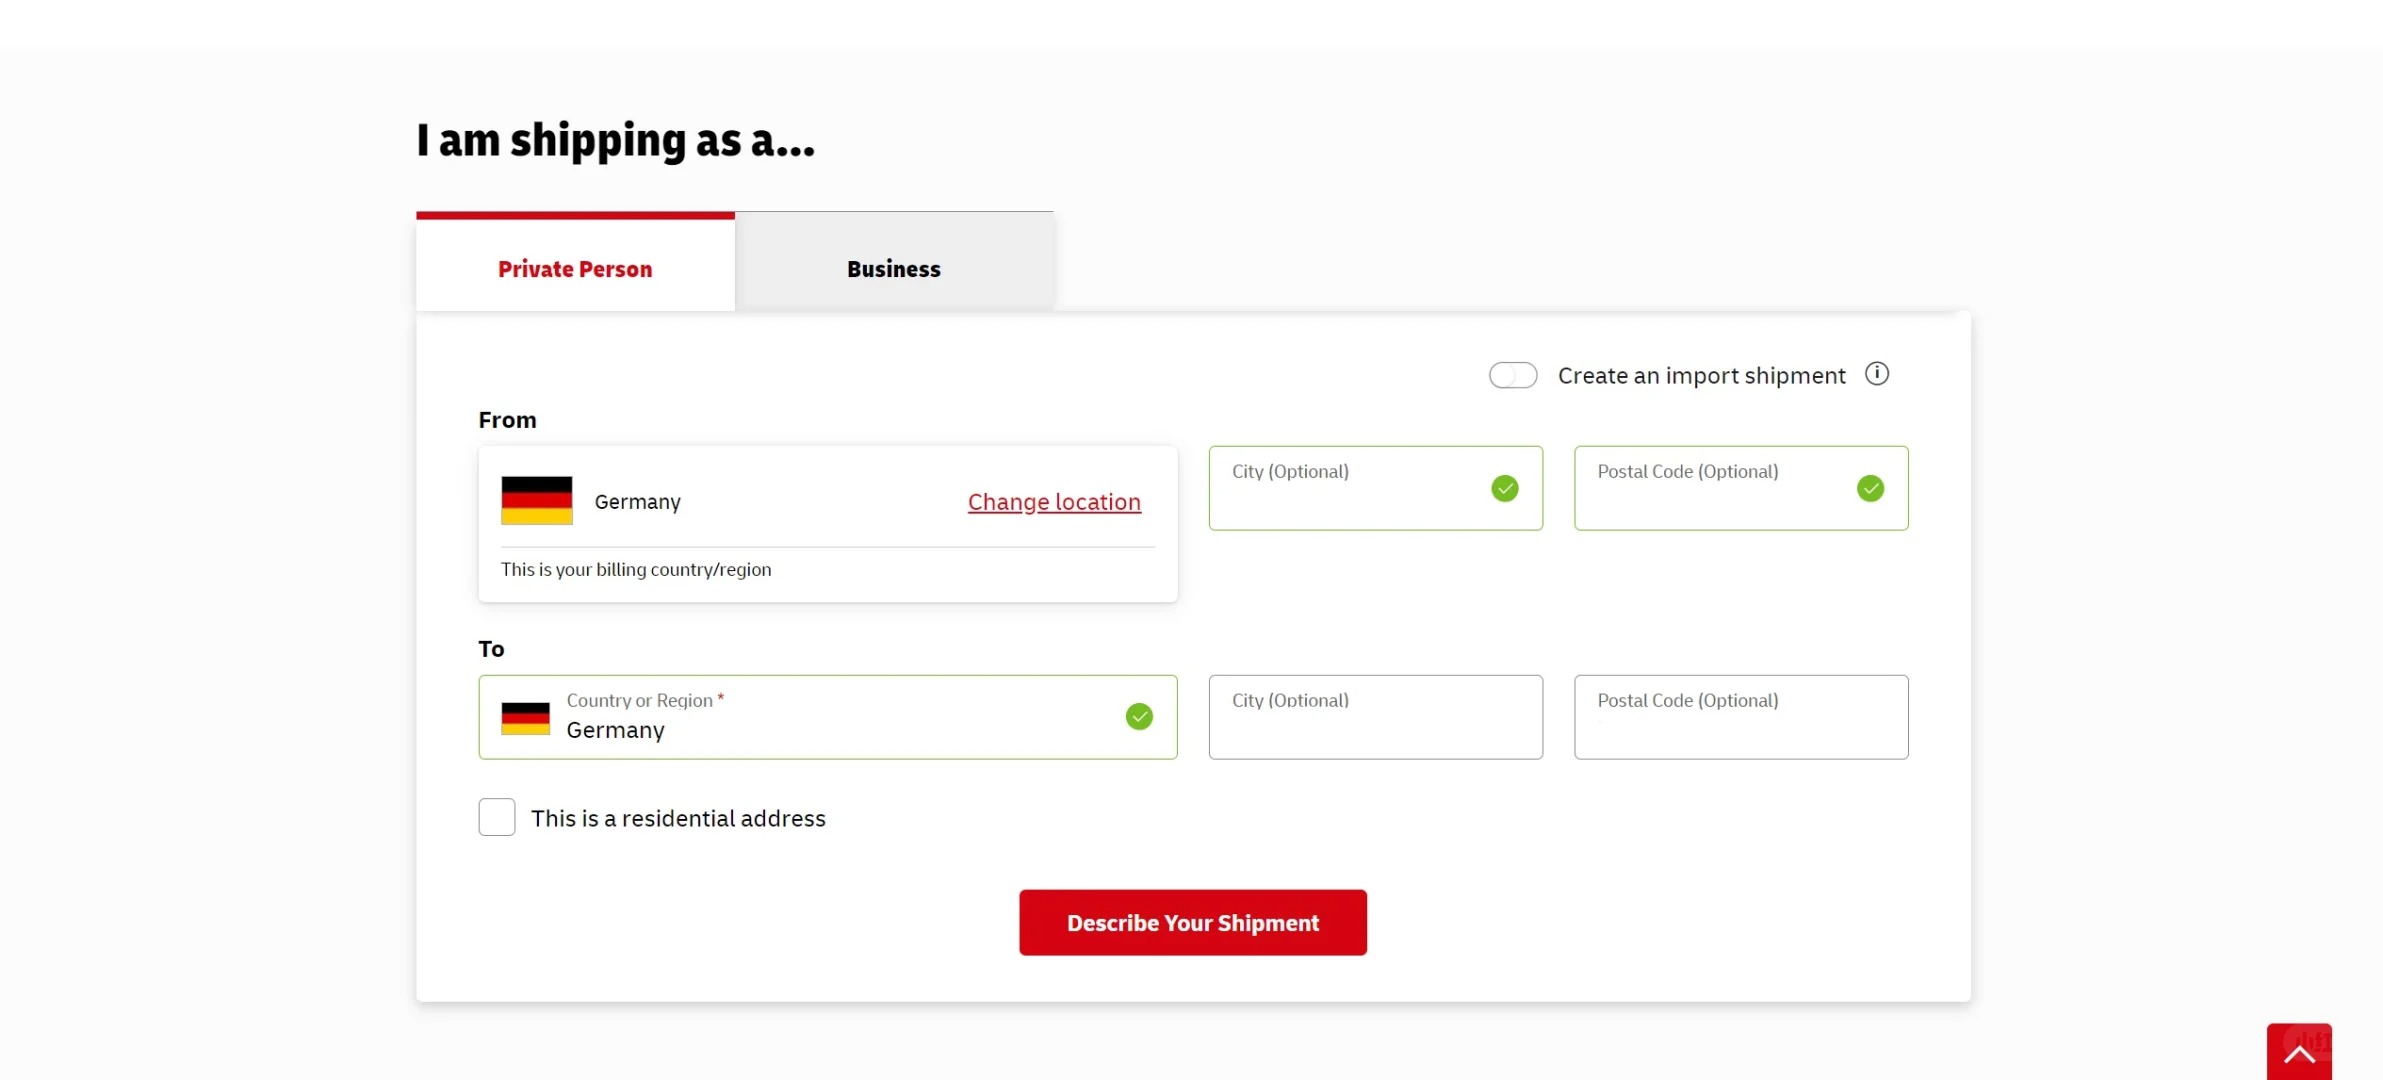Viewport: 2383px width, 1080px height.
Task: Click the German flag in From box
Action: [x=536, y=500]
